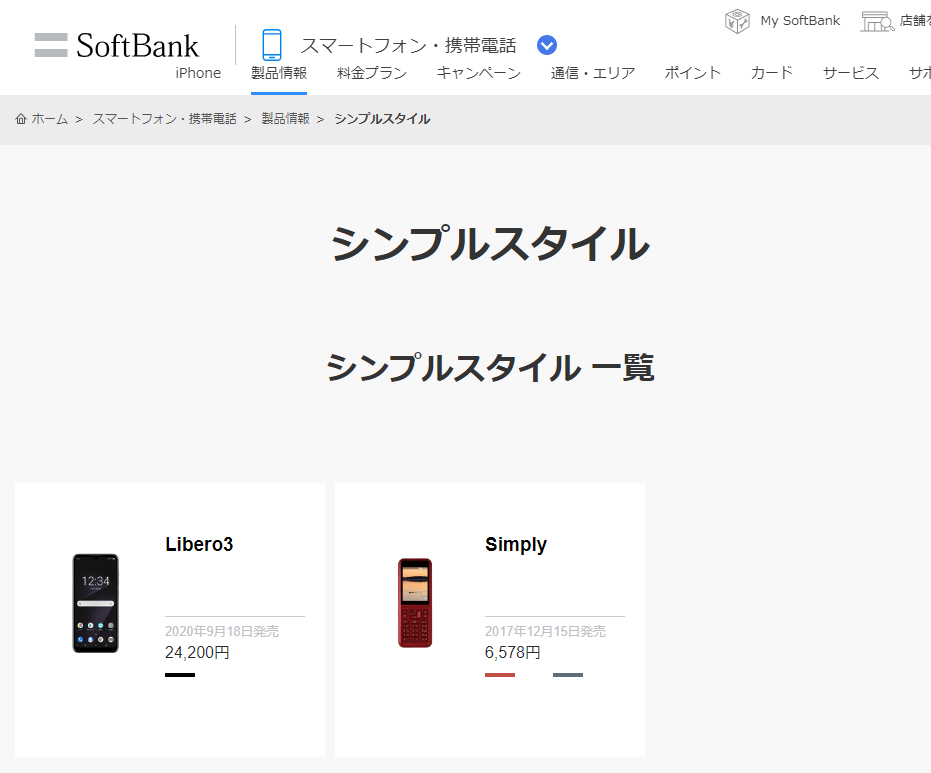This screenshot has width=931, height=773.
Task: Open My SoftBank link
Action: 800,21
